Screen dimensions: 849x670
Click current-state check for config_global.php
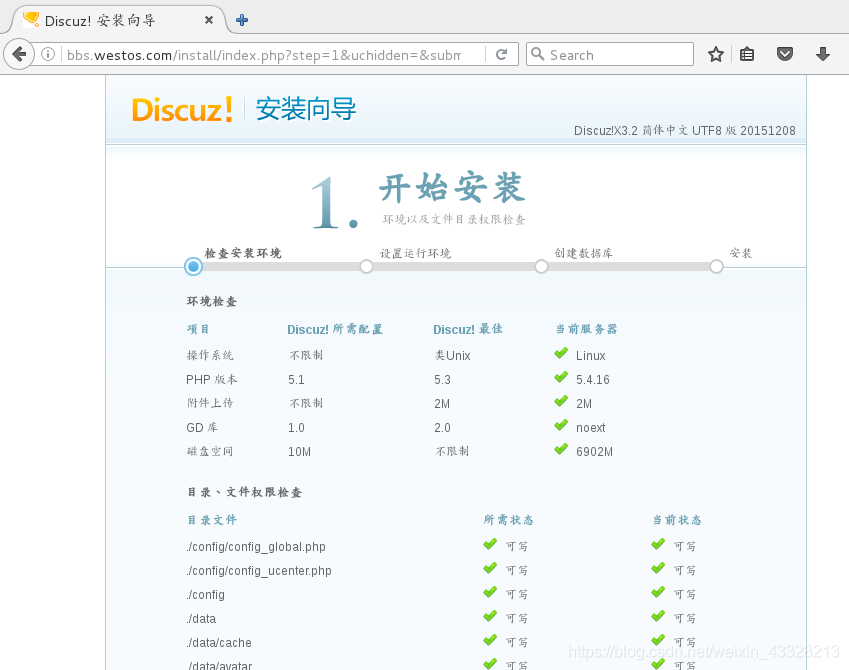(658, 544)
